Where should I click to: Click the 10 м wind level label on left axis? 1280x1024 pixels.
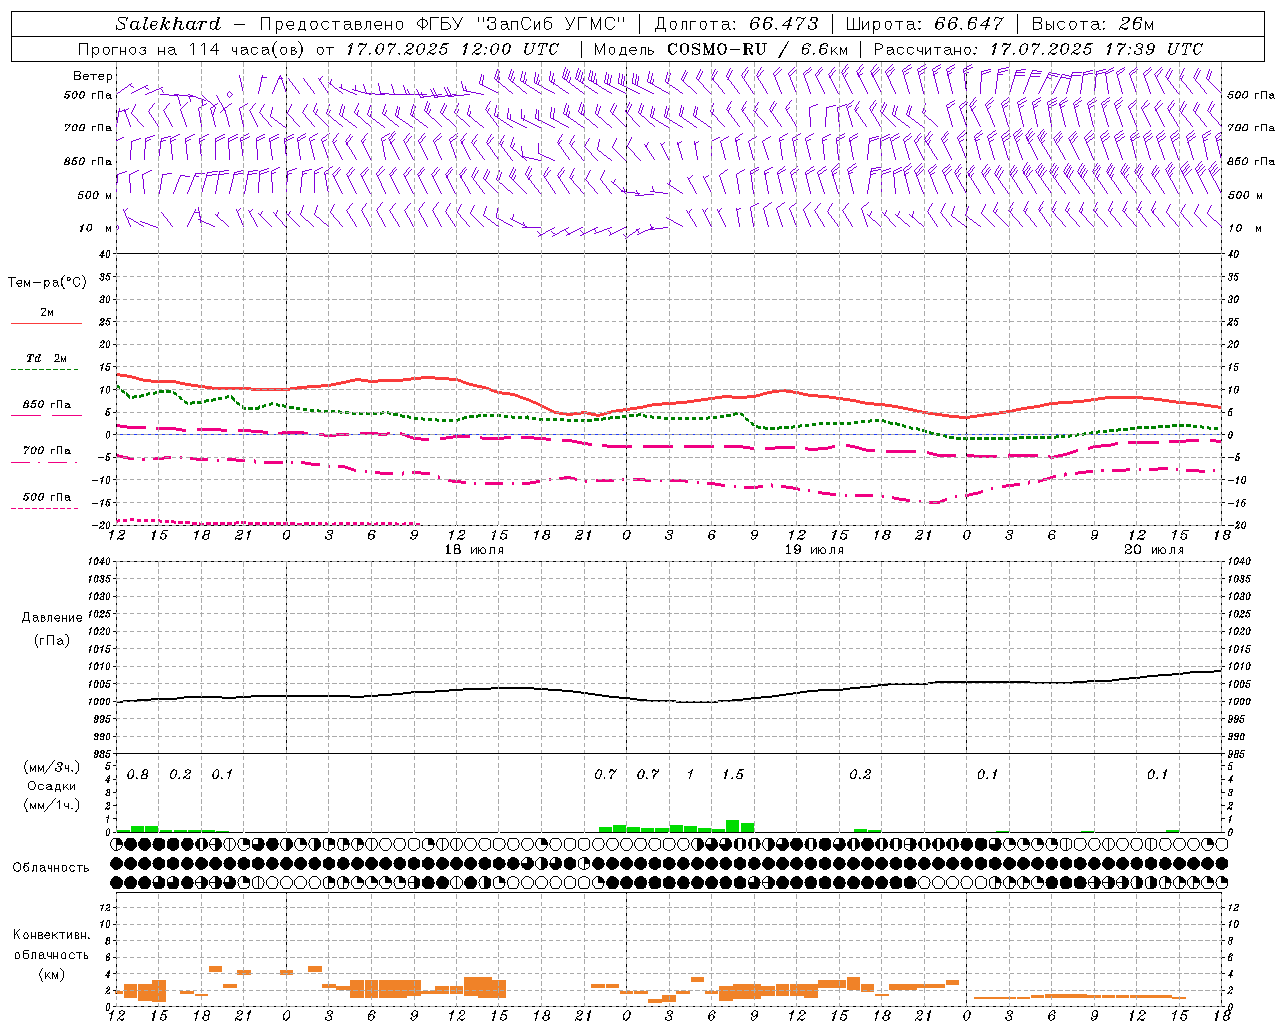[95, 228]
